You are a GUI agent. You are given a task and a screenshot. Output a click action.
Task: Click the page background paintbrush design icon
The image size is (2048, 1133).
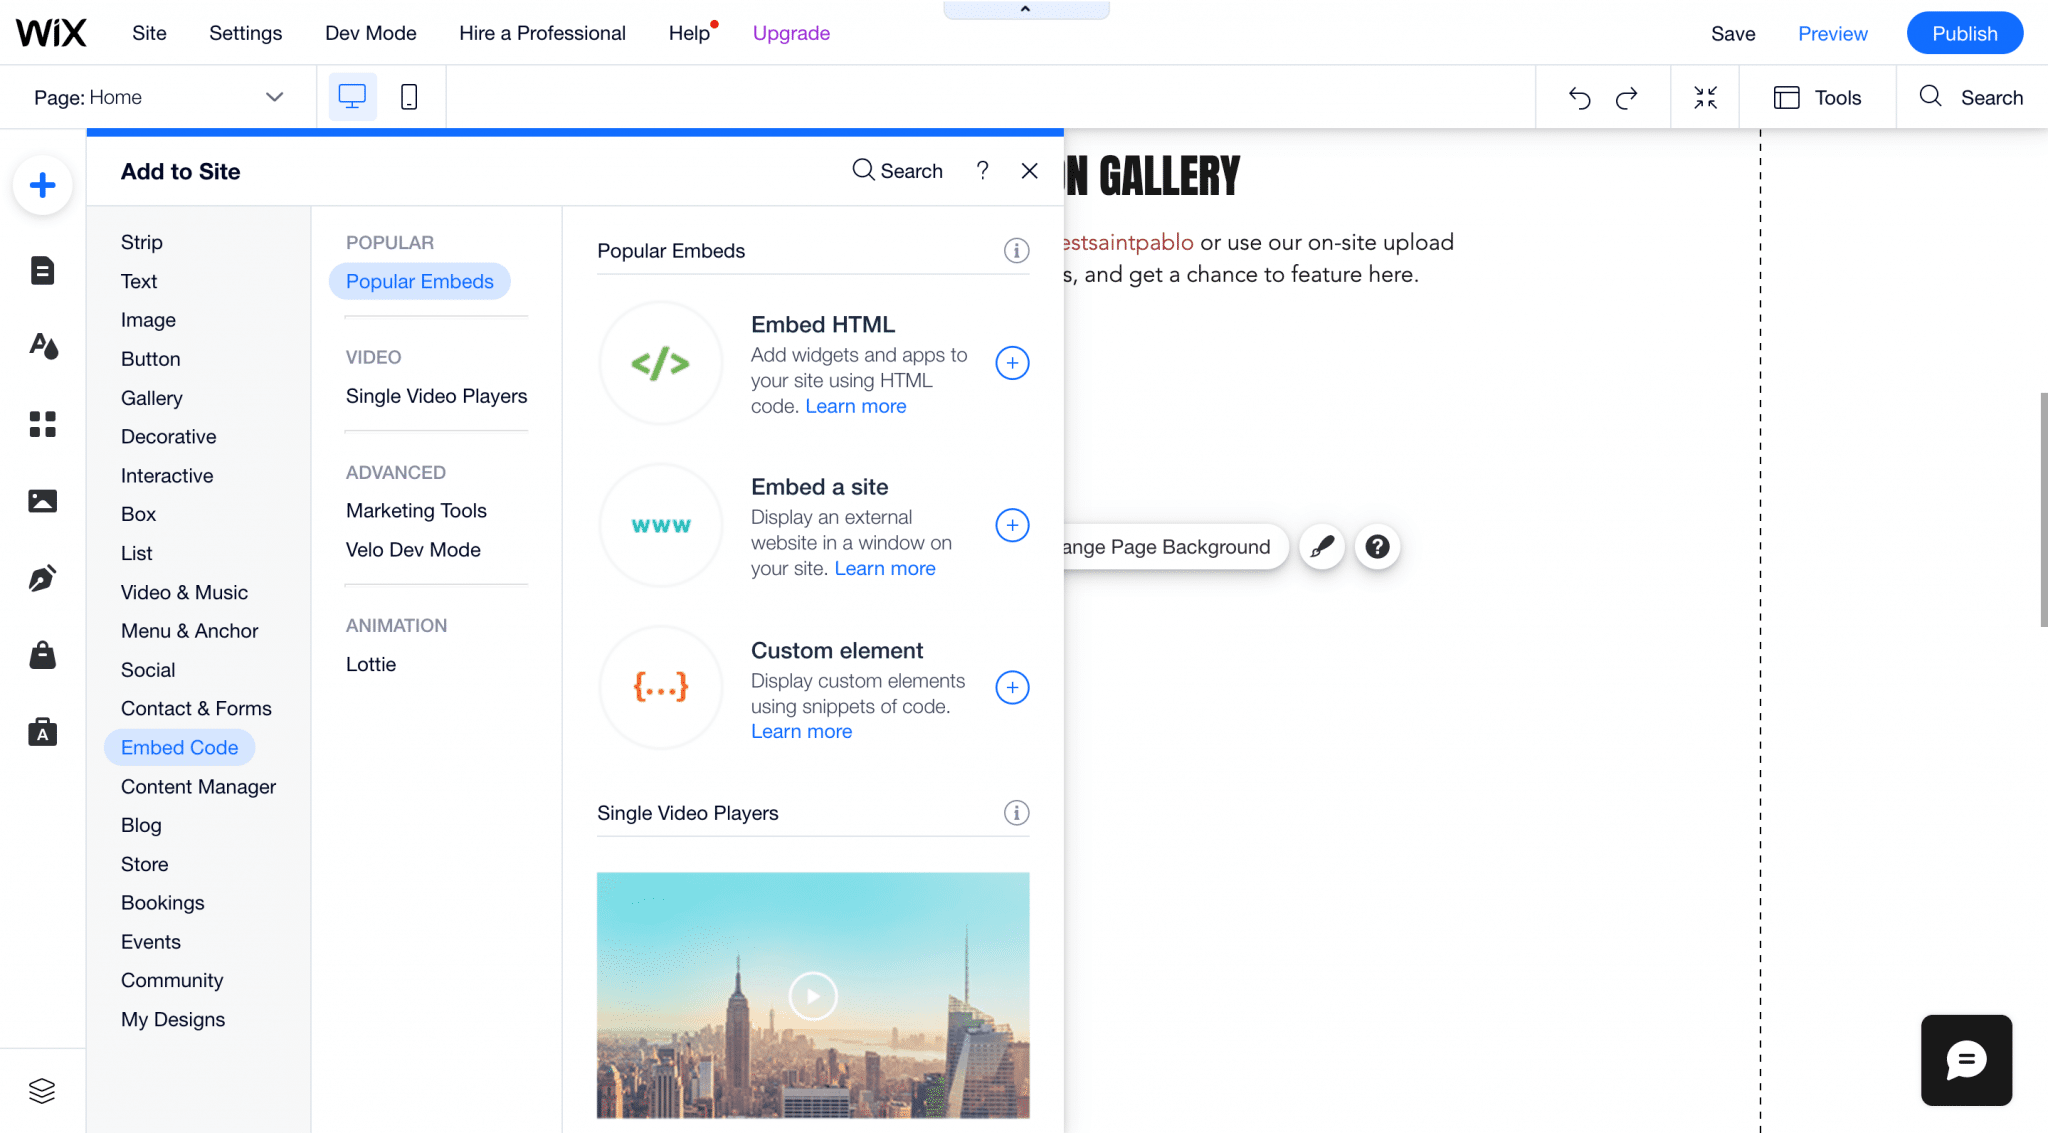[1321, 547]
